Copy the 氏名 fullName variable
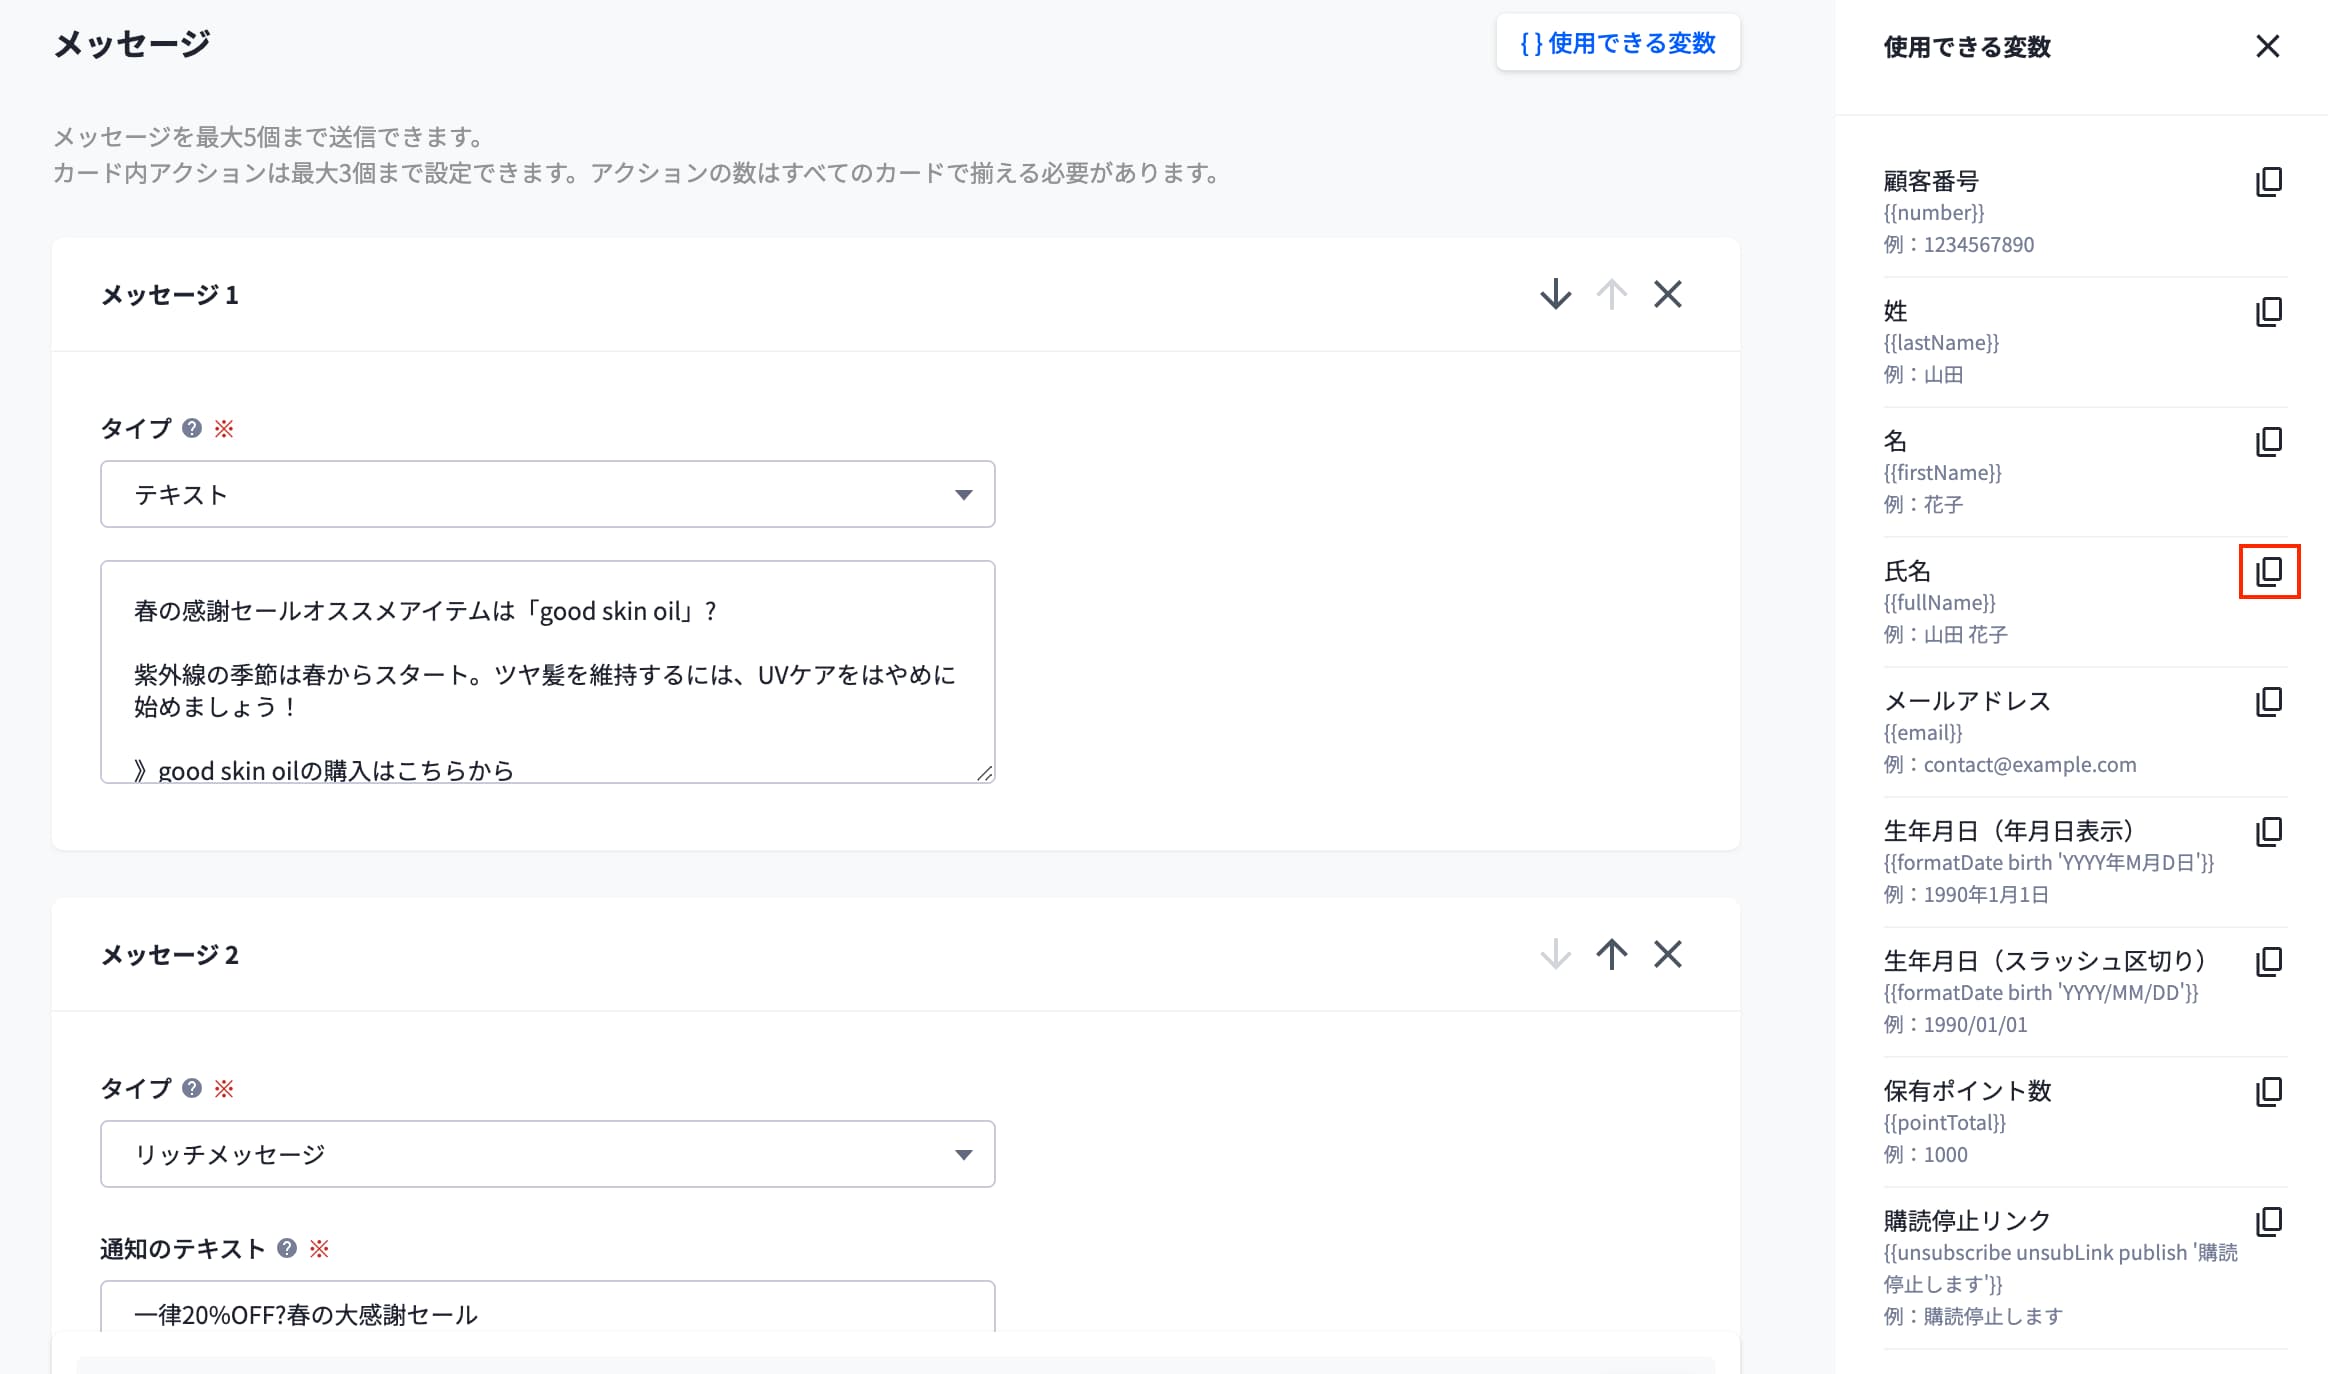The image size is (2328, 1374). (x=2269, y=572)
